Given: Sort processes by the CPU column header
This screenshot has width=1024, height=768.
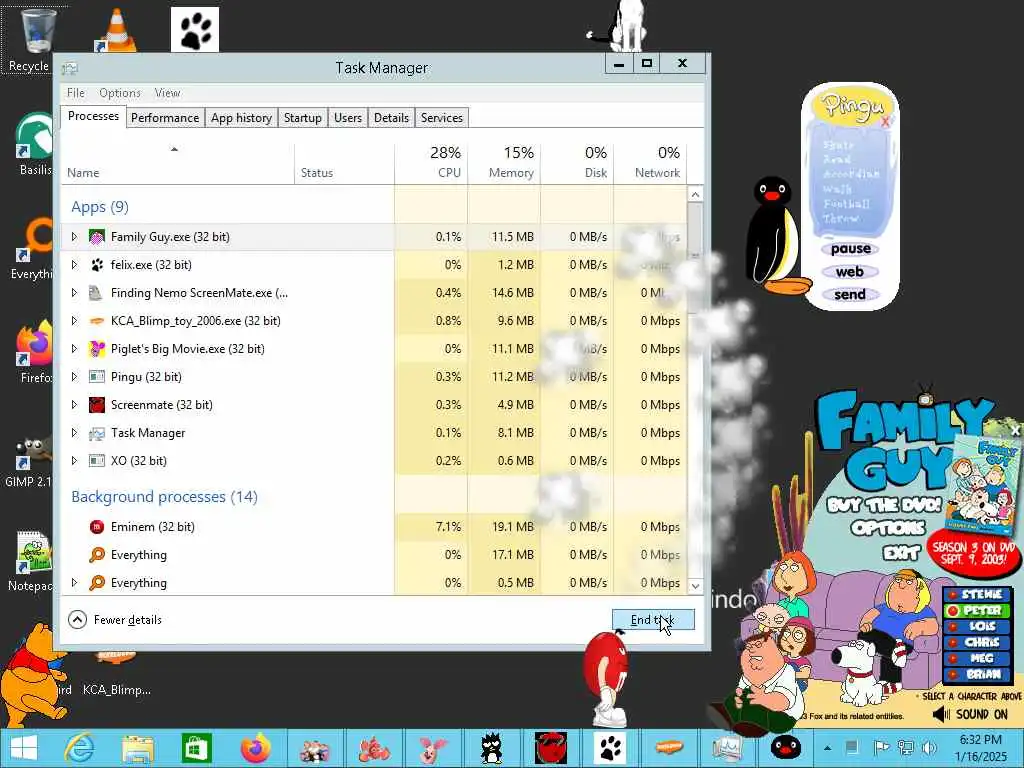Looking at the screenshot, I should (x=431, y=162).
